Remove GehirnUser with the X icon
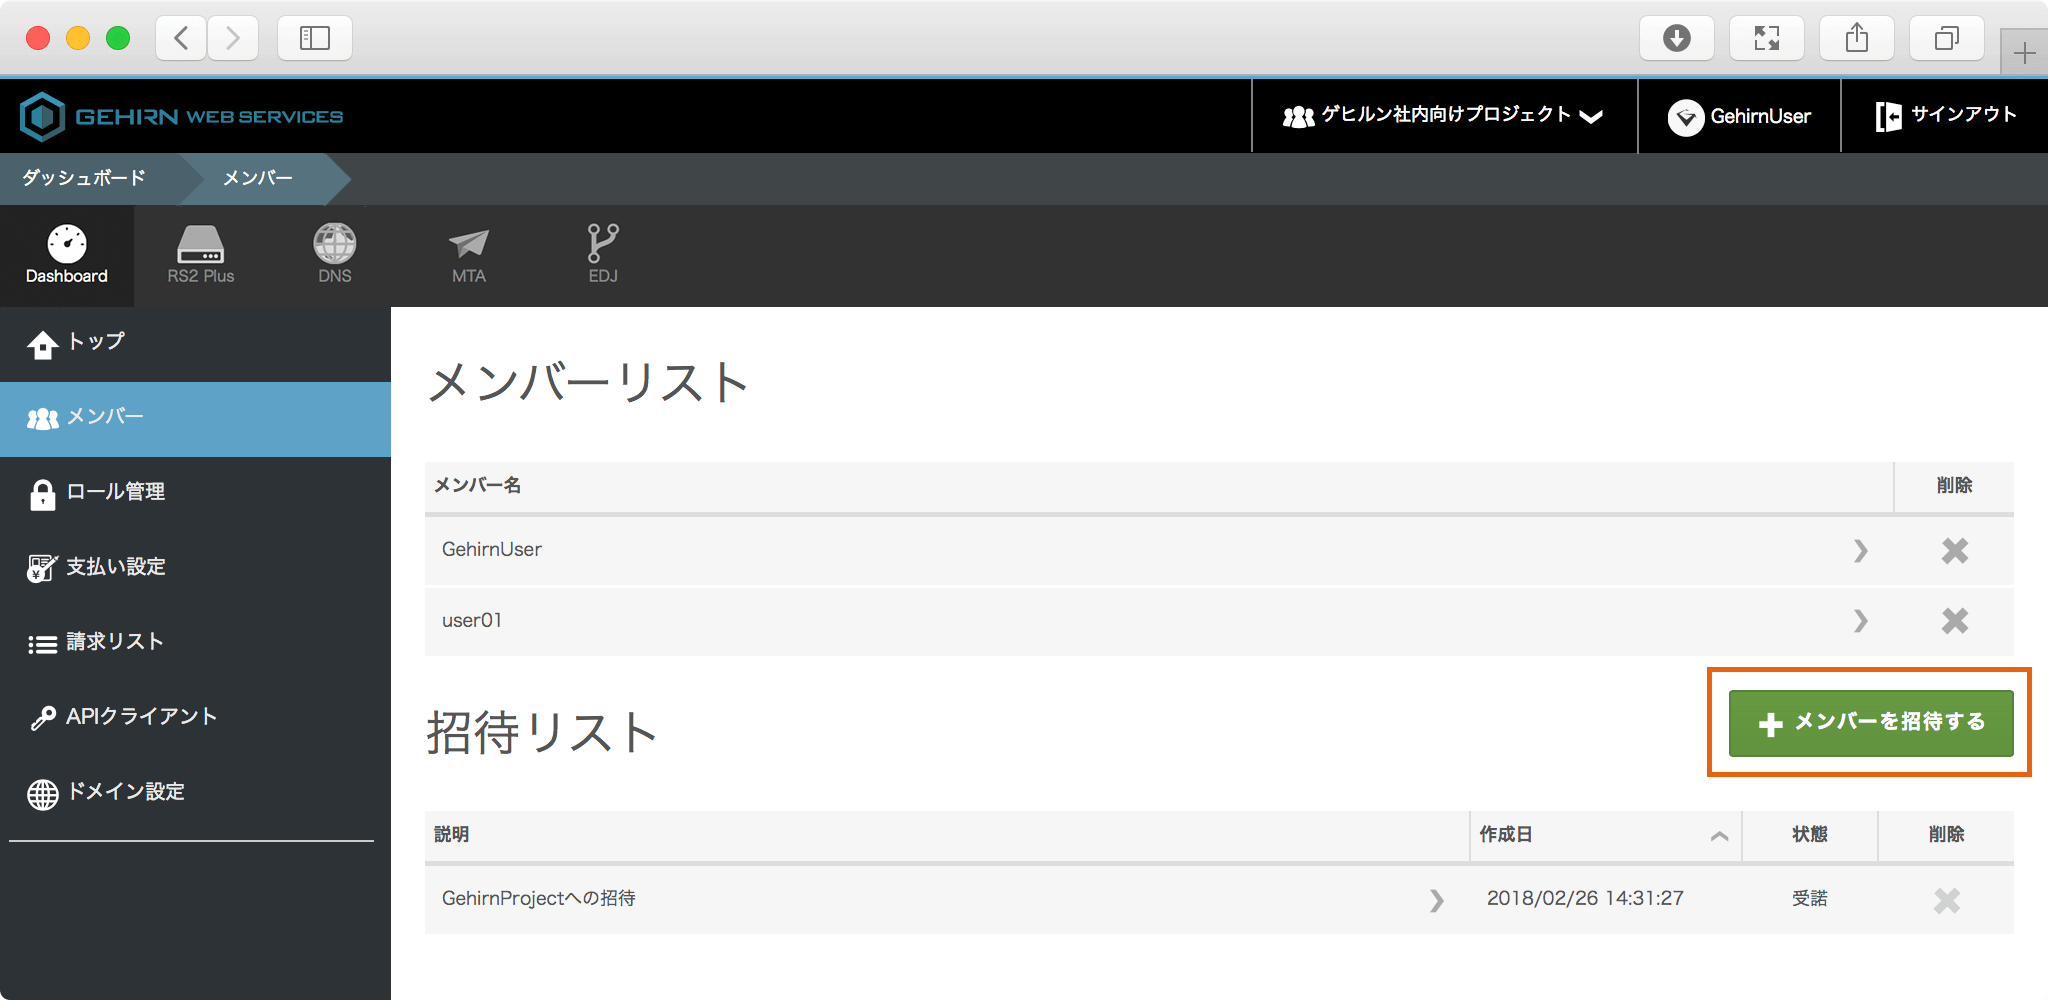 click(1954, 551)
